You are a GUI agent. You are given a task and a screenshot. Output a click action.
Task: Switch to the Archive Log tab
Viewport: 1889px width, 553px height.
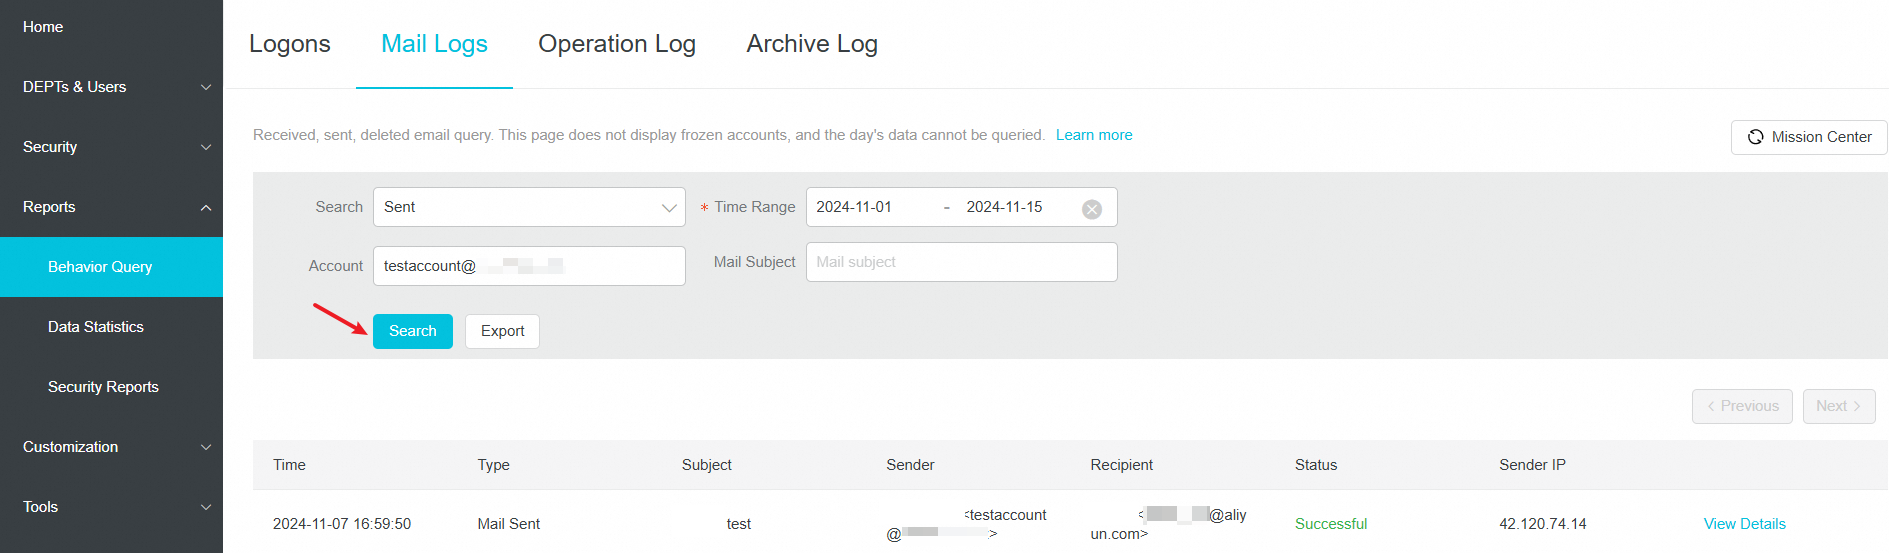pos(811,44)
